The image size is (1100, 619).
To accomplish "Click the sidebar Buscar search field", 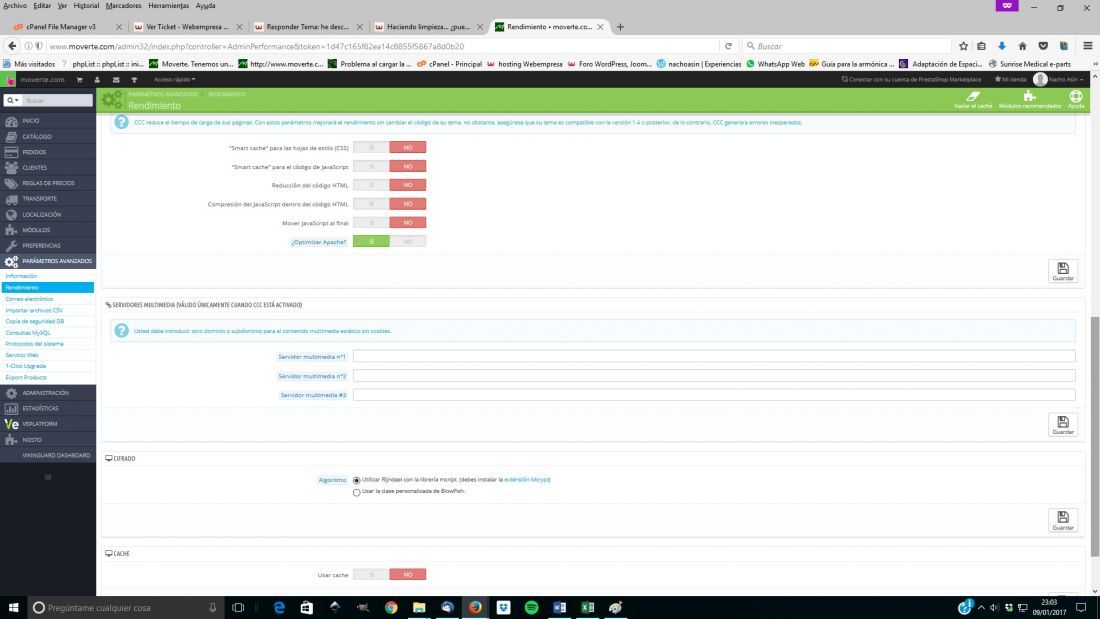I will pos(57,100).
